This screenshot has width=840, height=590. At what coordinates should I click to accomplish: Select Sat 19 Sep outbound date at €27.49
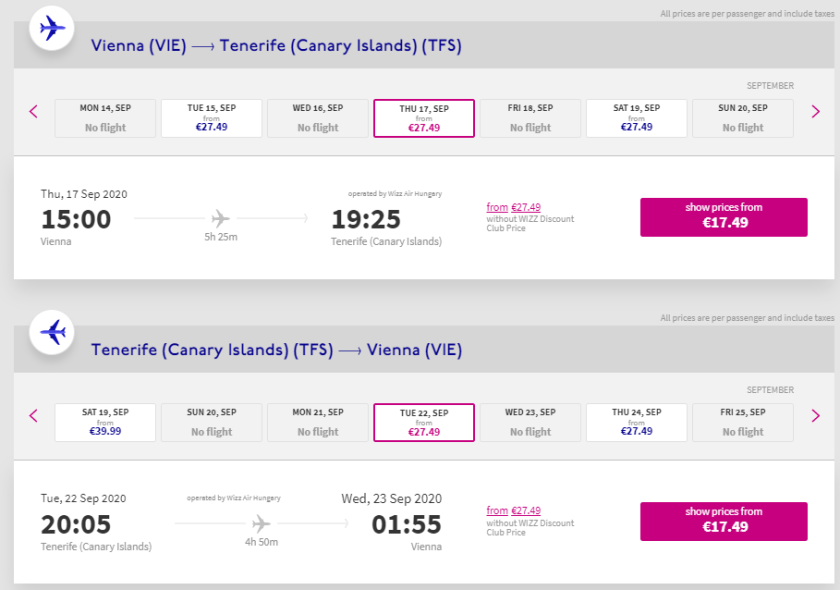tap(637, 118)
